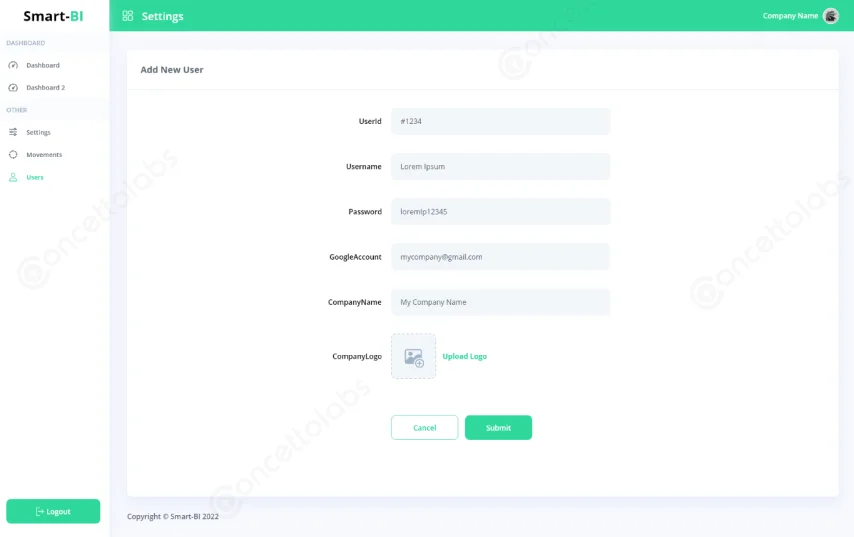Viewport: 854px width, 537px height.
Task: Focus the UserId input field
Action: click(500, 121)
